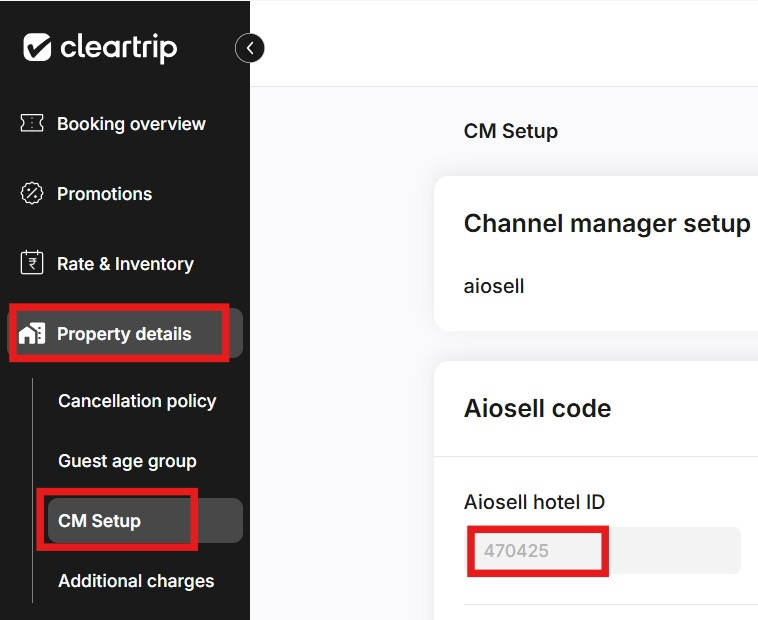Open the Guest age group submenu item
The width and height of the screenshot is (758, 620).
127,461
